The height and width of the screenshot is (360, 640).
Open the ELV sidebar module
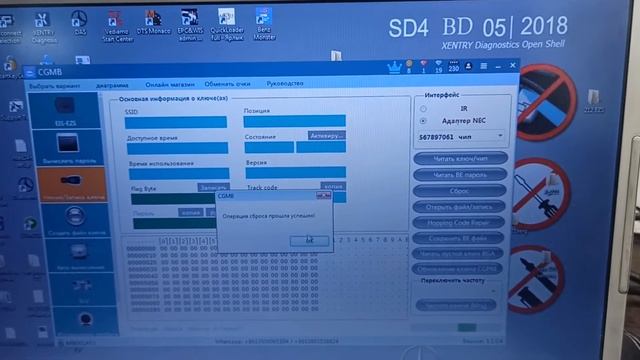click(82, 289)
